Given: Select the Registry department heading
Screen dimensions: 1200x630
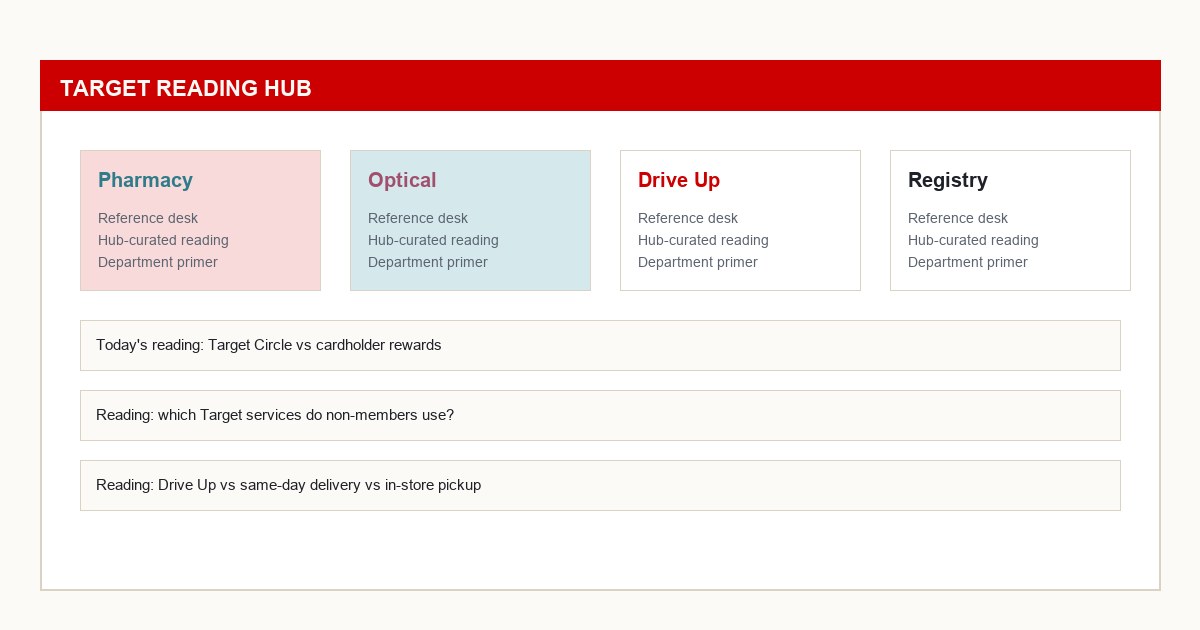Looking at the screenshot, I should pos(948,181).
